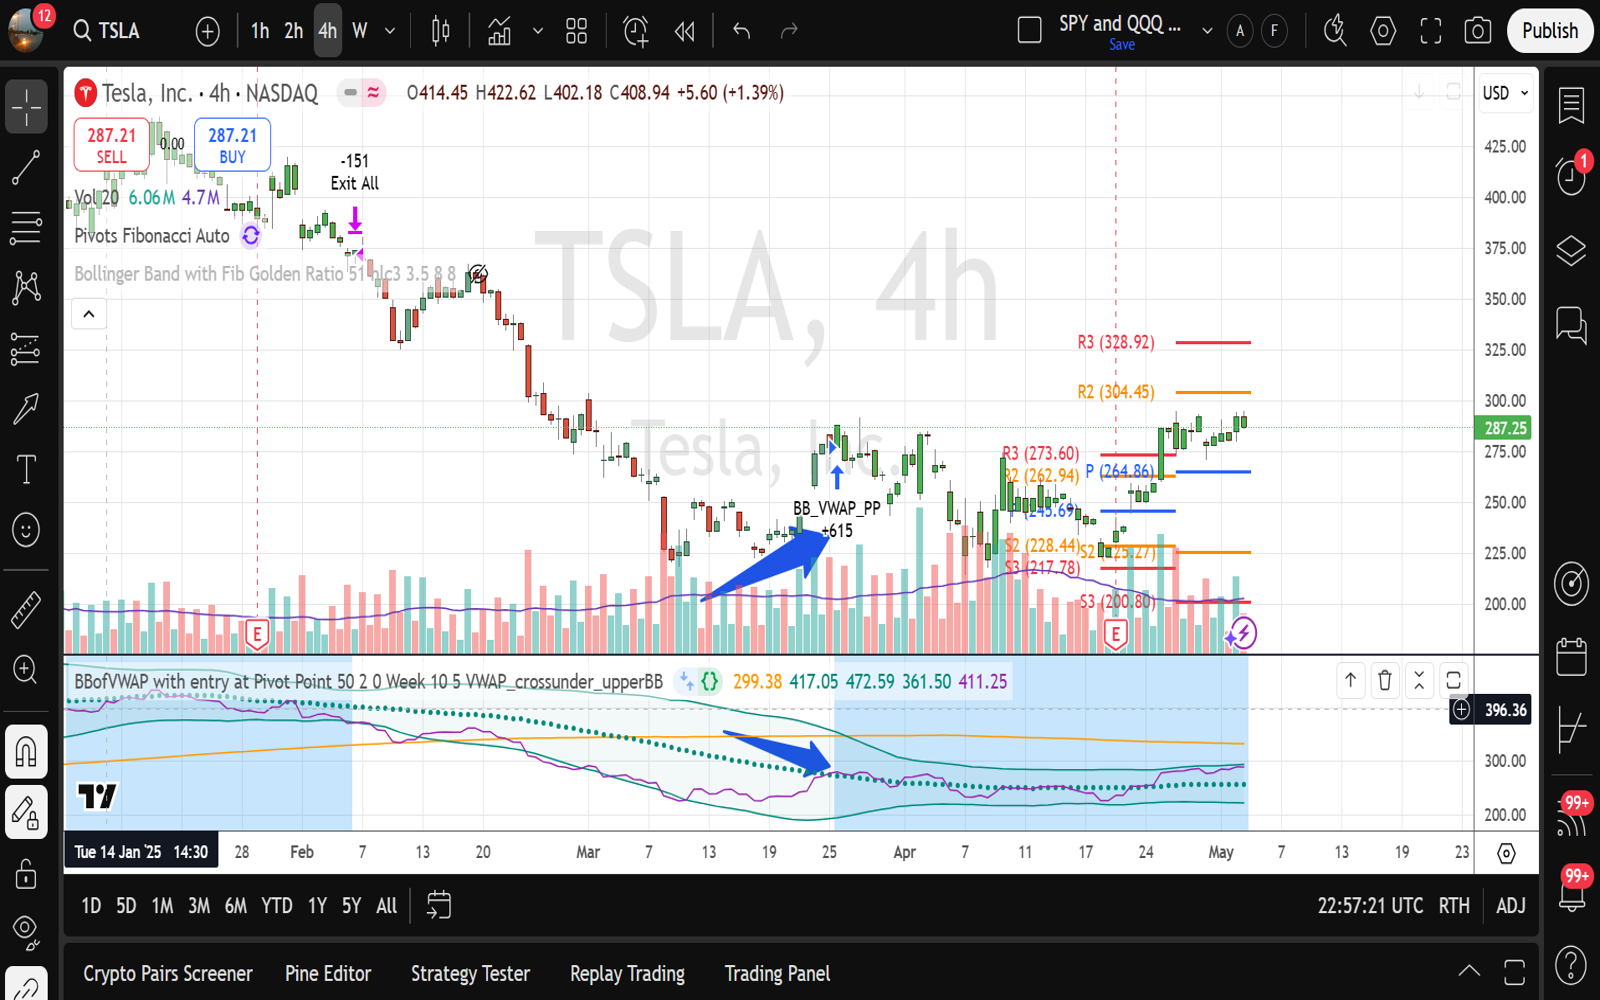1600x1000 pixels.
Task: Select the crosshair cursor tool
Action: (x=26, y=106)
